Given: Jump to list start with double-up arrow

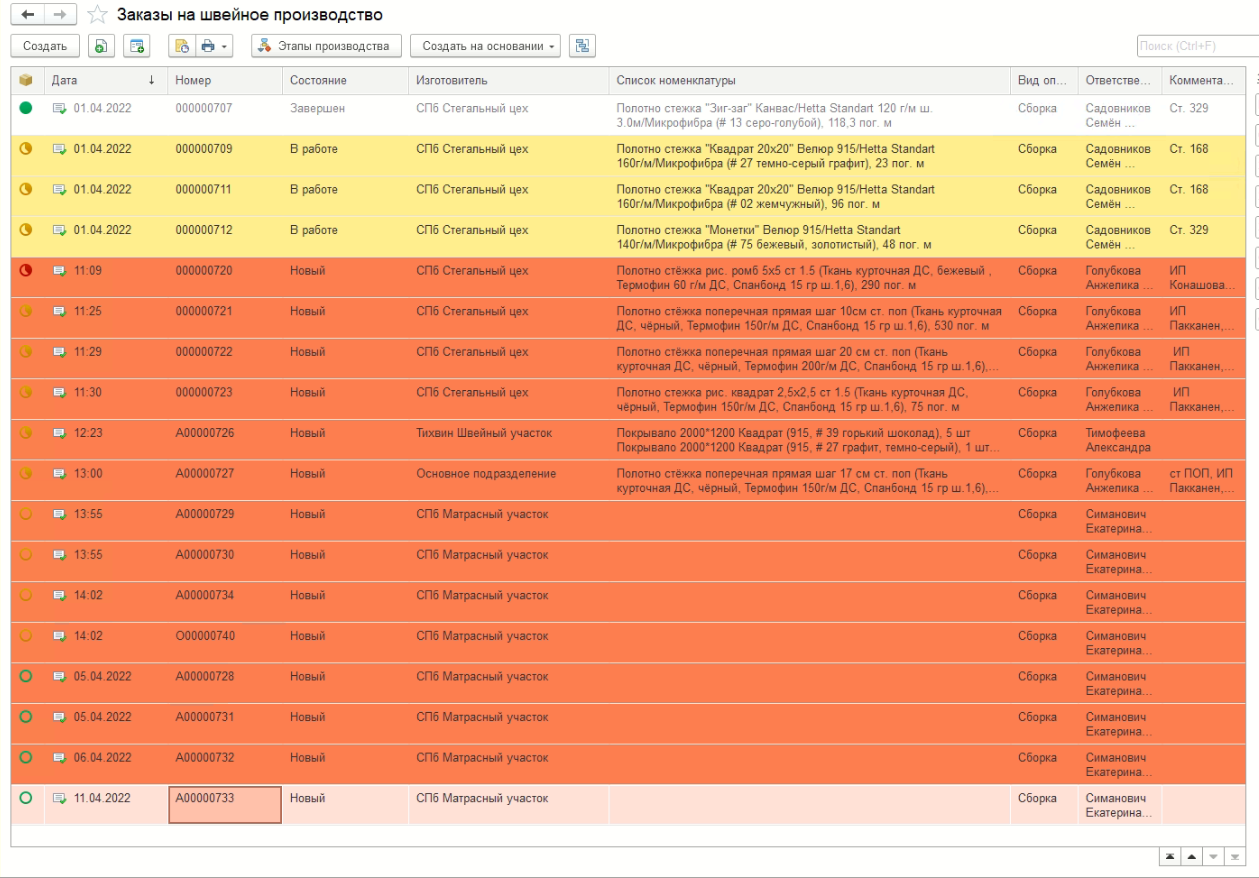Looking at the screenshot, I should pyautogui.click(x=1169, y=857).
